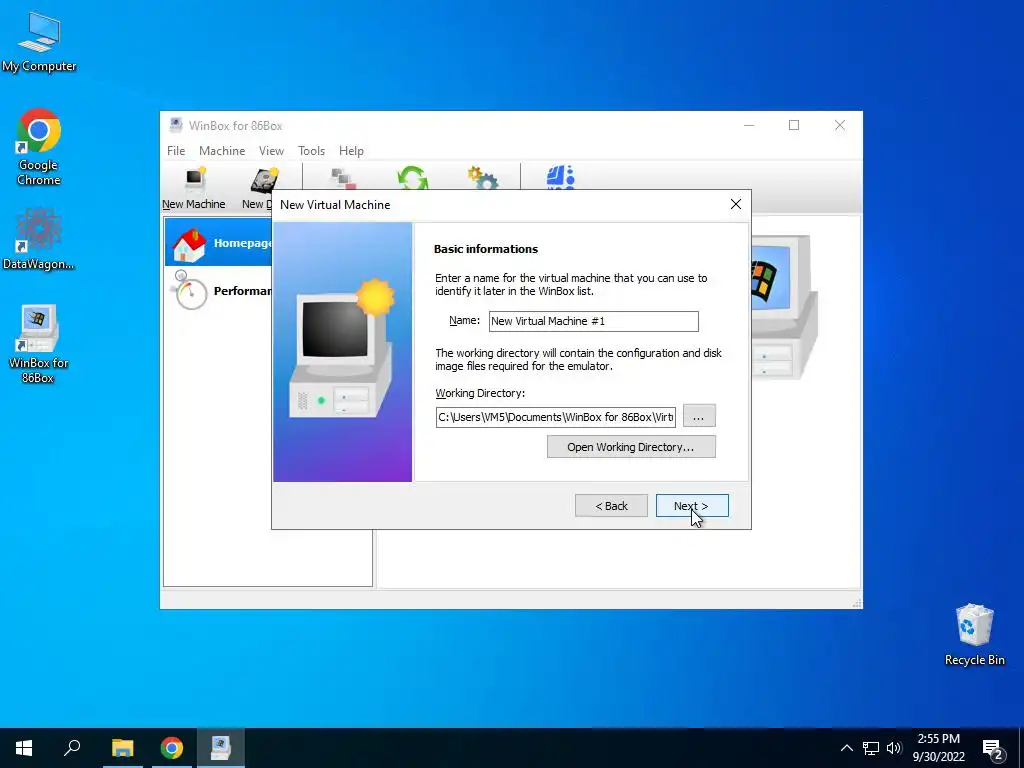The height and width of the screenshot is (768, 1024).
Task: Open the Tools menu
Action: (312, 151)
